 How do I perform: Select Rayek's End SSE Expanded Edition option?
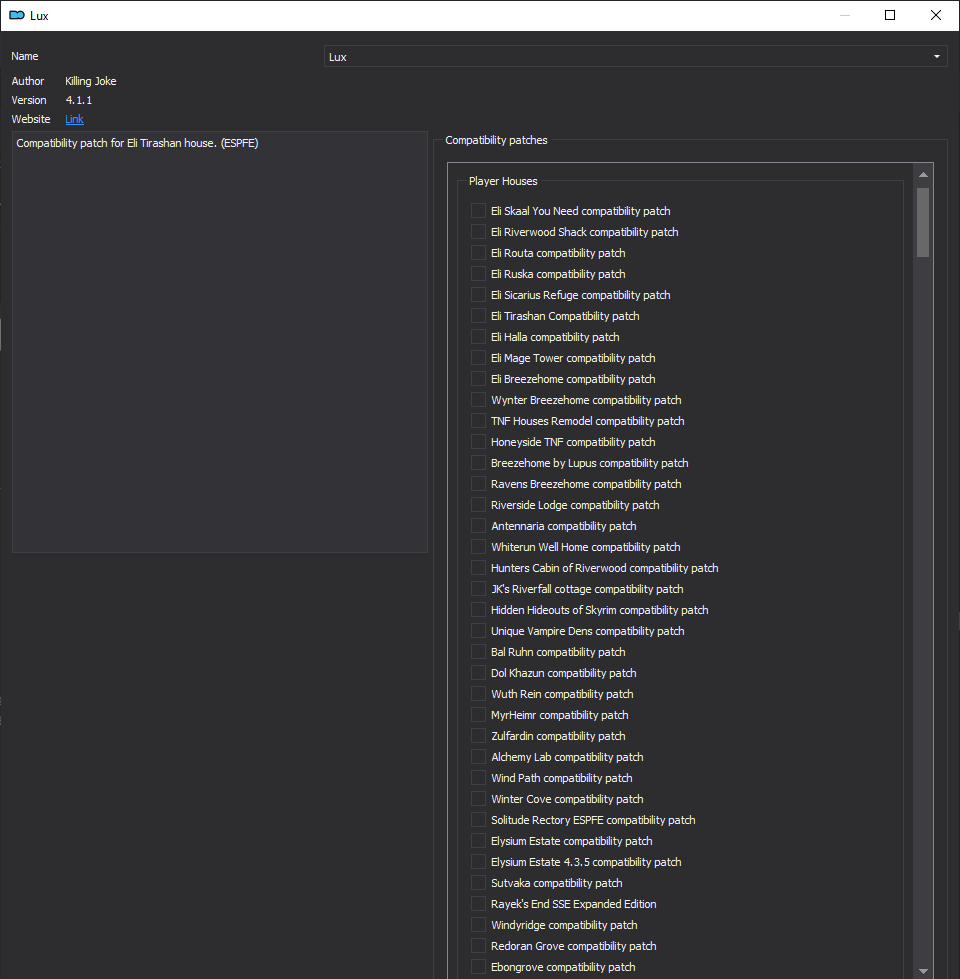(478, 904)
